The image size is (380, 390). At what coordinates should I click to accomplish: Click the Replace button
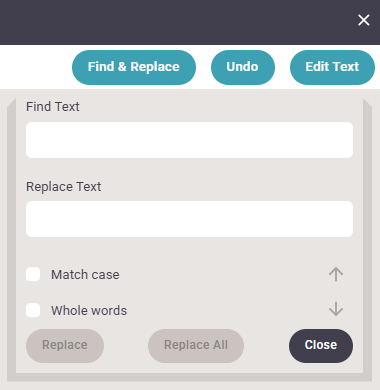65,345
